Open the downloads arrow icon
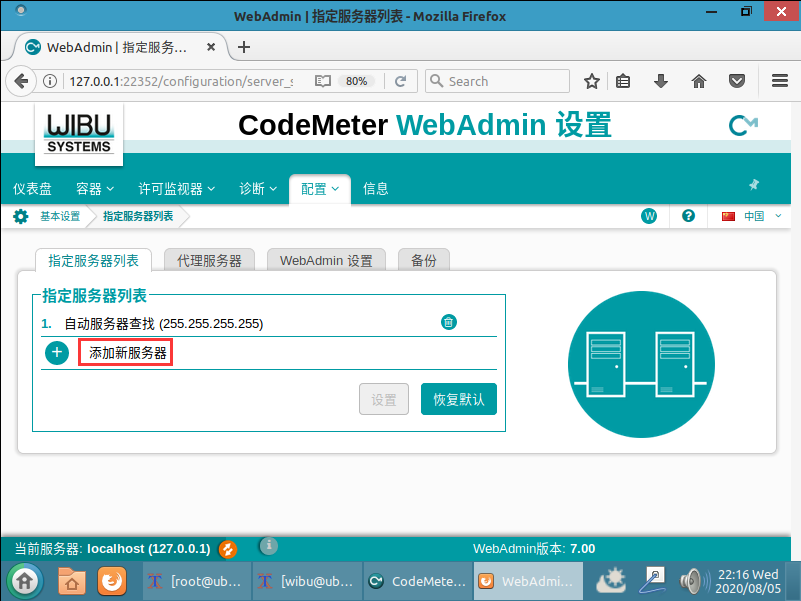This screenshot has height=601, width=801. tap(661, 81)
